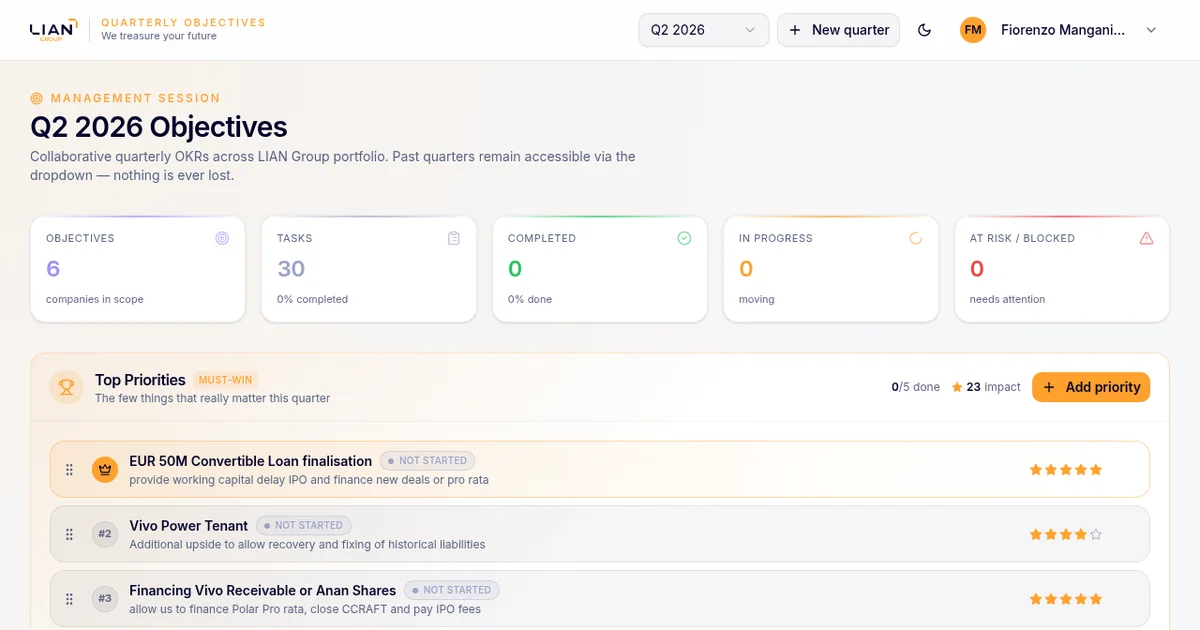Open the In Progress summary card

click(x=831, y=269)
